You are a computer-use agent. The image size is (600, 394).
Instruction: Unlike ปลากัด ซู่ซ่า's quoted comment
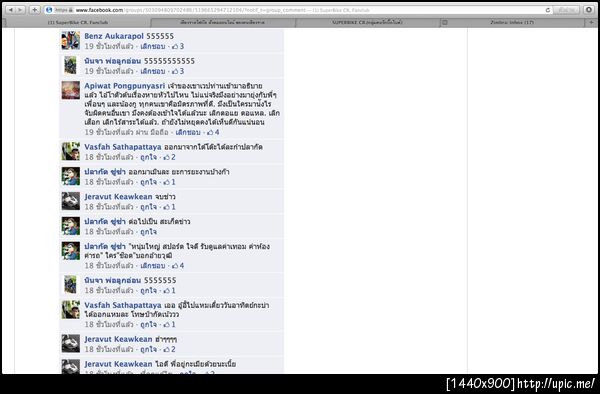(152, 265)
